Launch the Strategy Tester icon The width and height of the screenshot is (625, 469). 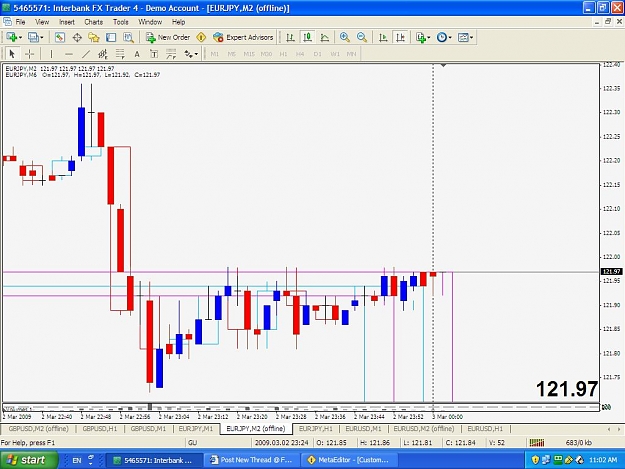click(128, 37)
